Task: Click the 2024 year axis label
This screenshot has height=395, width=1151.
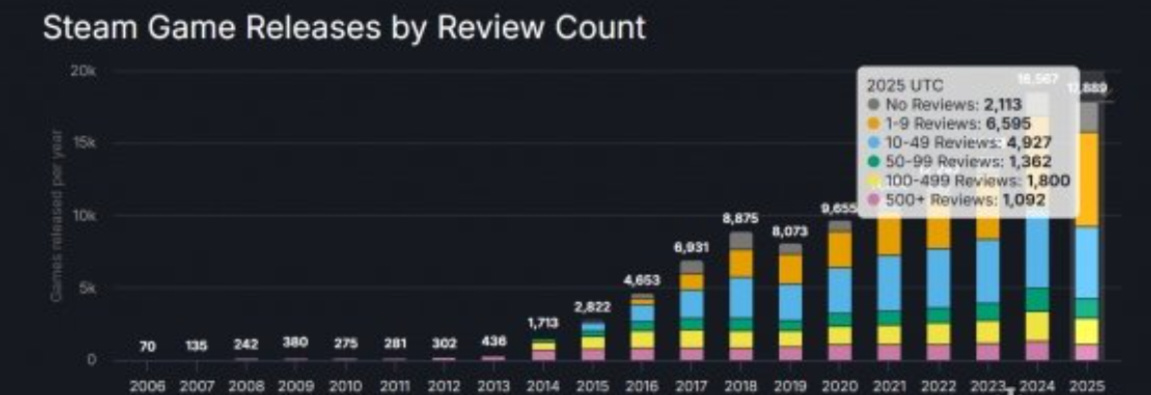Action: pos(1038,385)
